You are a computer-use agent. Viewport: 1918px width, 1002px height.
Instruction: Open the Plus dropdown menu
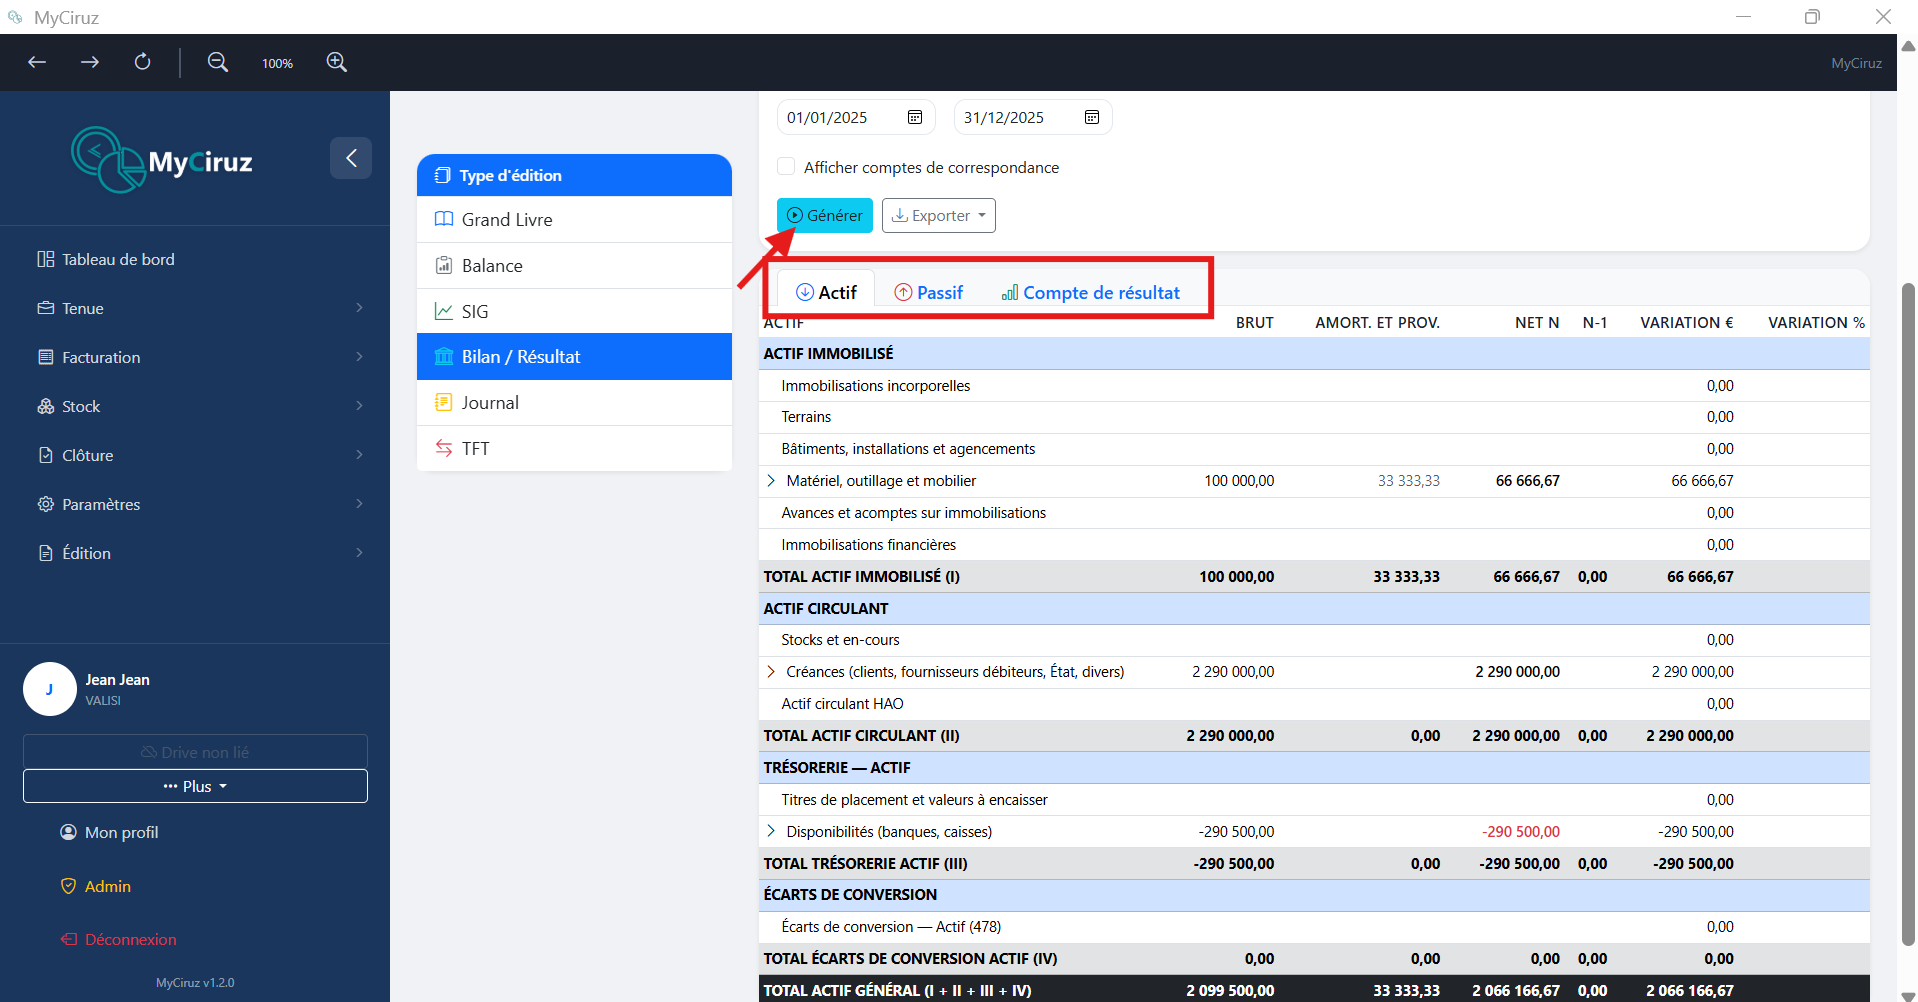(x=195, y=786)
